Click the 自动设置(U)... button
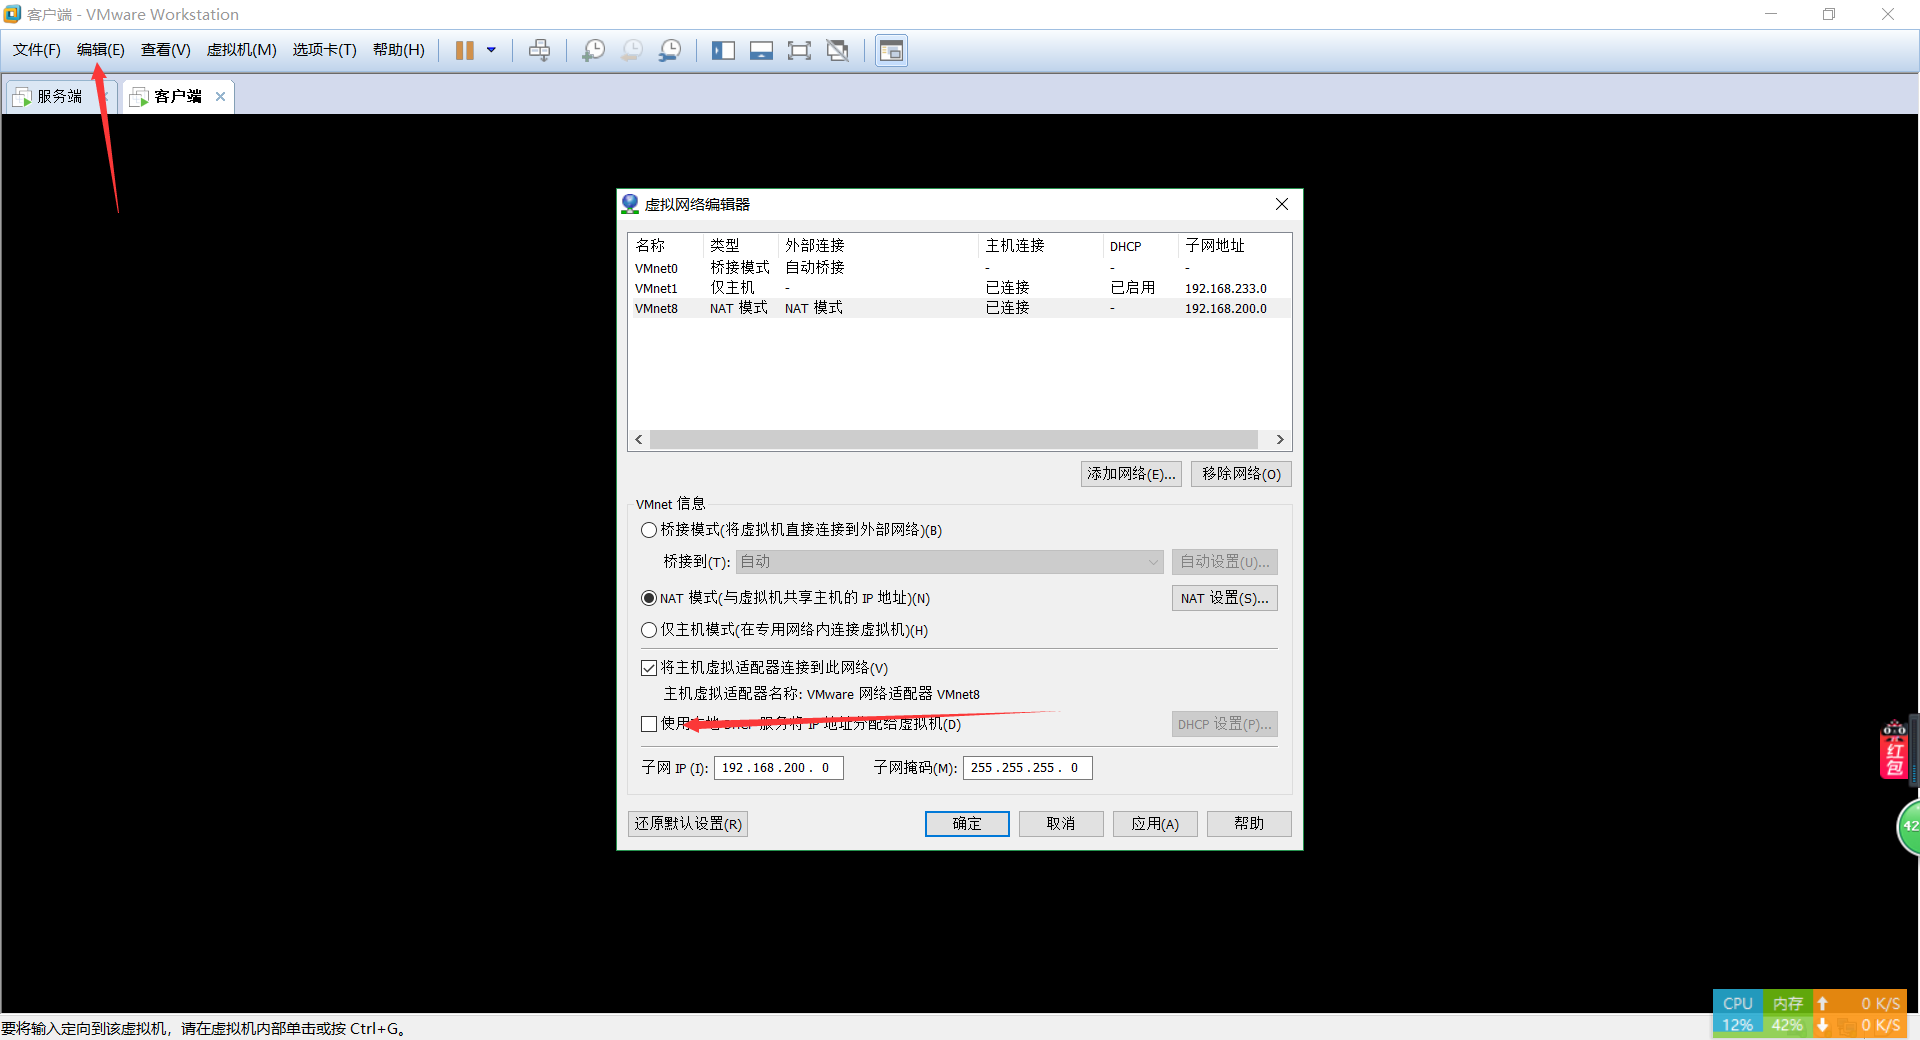 tap(1225, 562)
